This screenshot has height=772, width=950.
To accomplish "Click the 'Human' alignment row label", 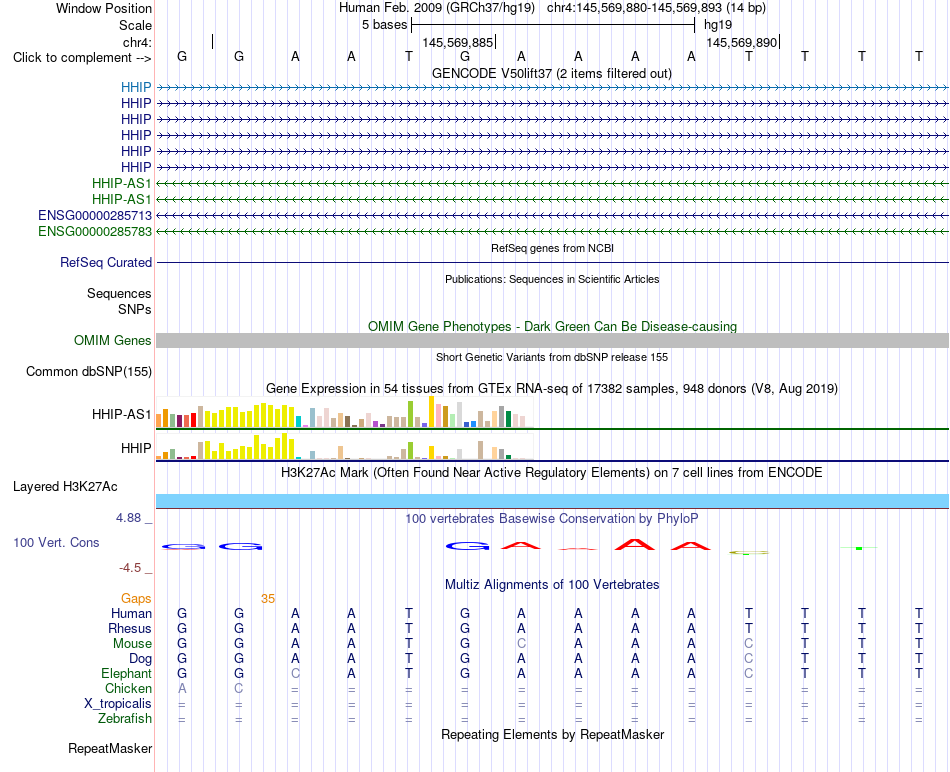I will 131,613.
